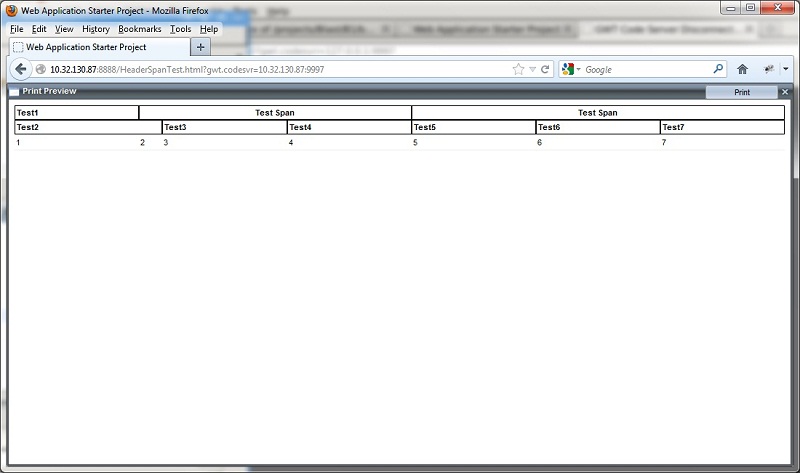This screenshot has width=800, height=473.
Task: Open the URL history dropdown arrow
Action: coord(532,70)
